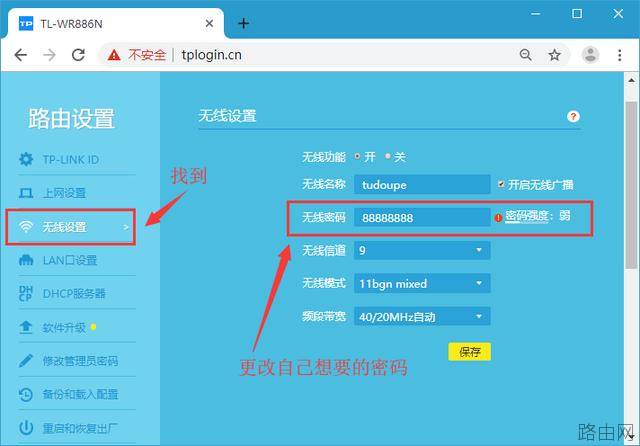
Task: Toggle 开启无线广播 checkbox
Action: click(501, 184)
